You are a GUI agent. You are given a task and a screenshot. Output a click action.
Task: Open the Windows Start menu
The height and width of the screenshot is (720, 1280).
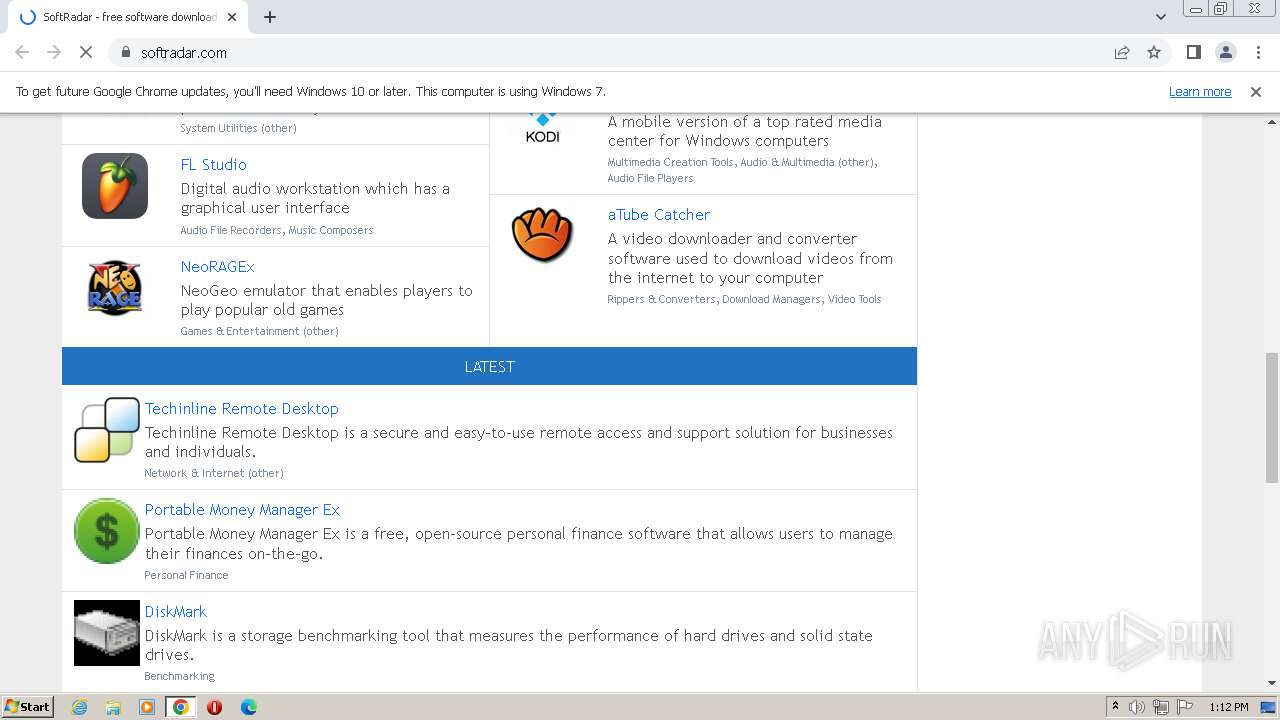(x=27, y=706)
